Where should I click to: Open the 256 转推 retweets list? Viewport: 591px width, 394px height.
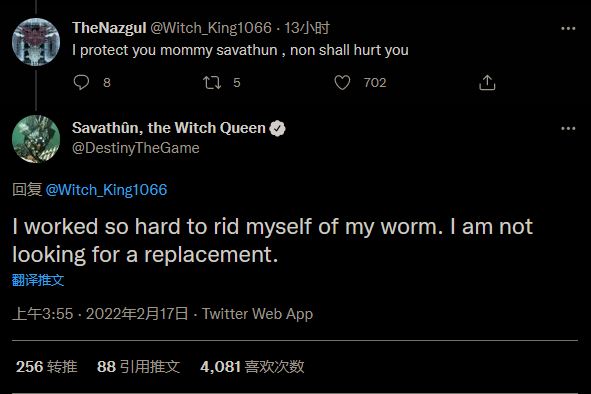[47, 366]
